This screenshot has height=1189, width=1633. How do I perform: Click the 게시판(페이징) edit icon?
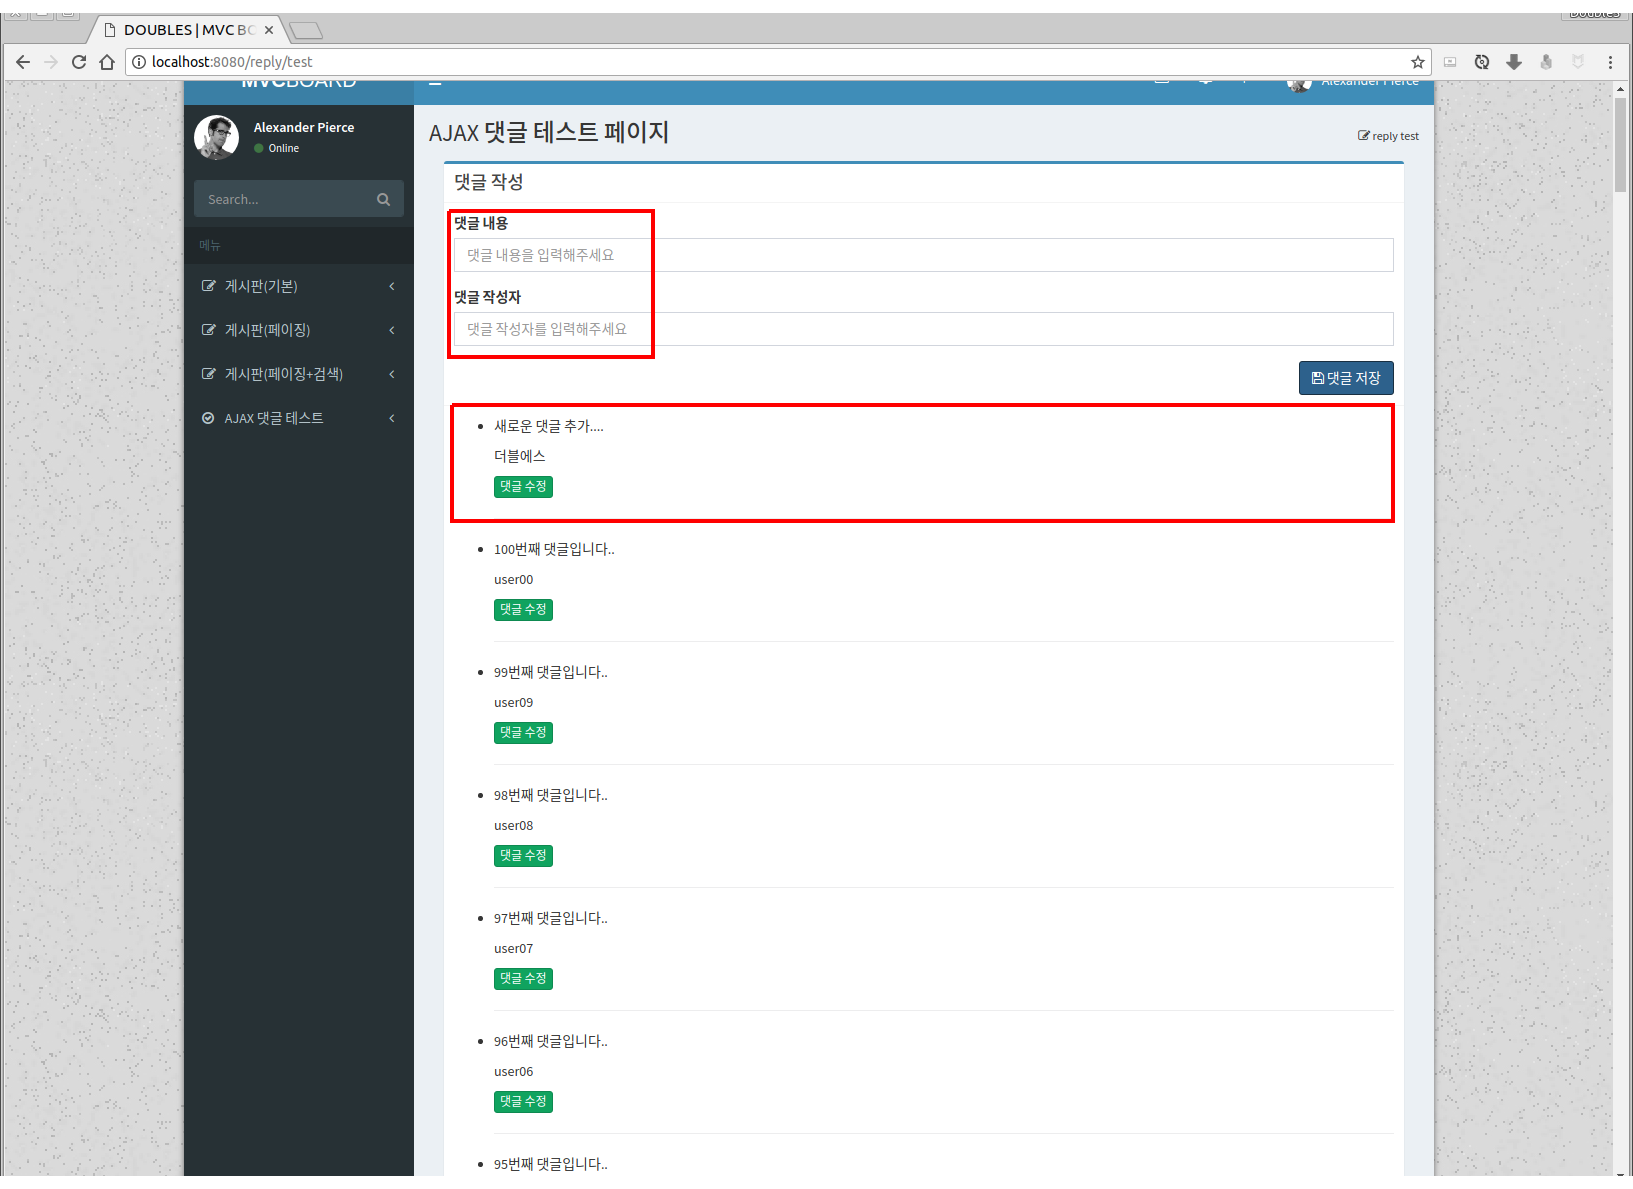click(x=208, y=330)
